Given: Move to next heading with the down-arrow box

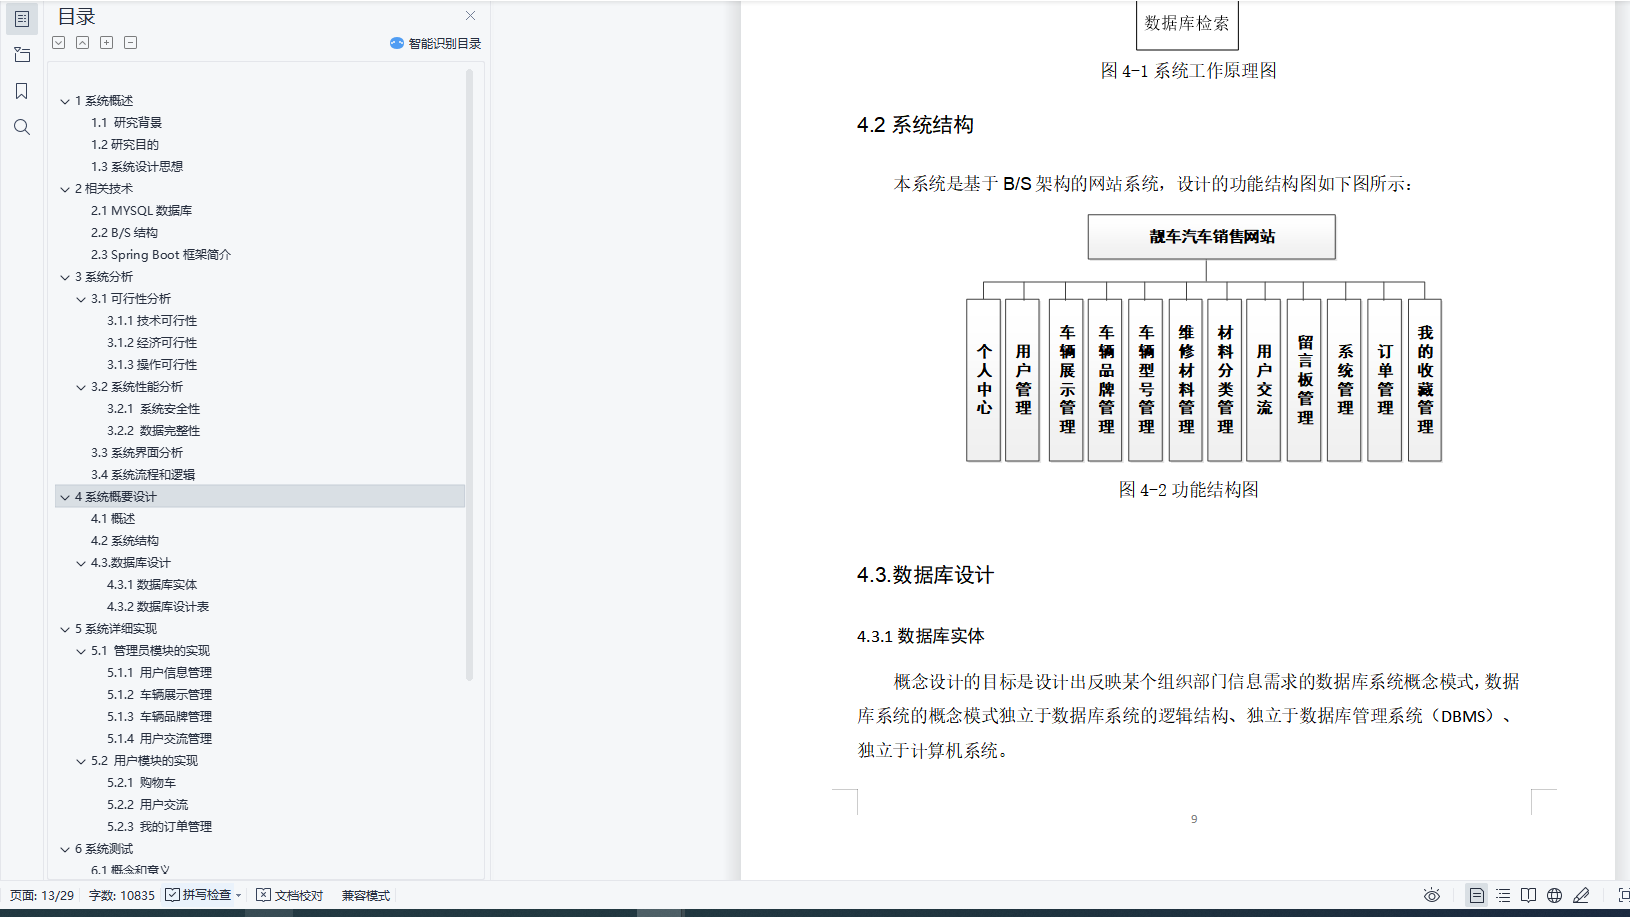Looking at the screenshot, I should (x=59, y=43).
